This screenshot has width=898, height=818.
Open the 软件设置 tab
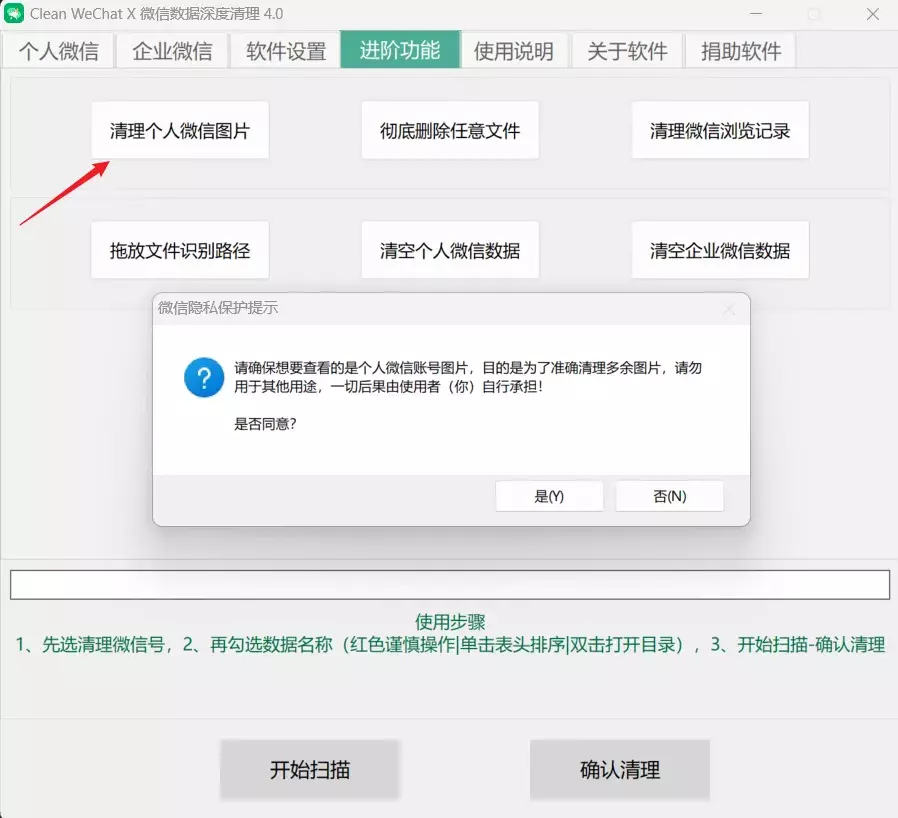point(286,51)
